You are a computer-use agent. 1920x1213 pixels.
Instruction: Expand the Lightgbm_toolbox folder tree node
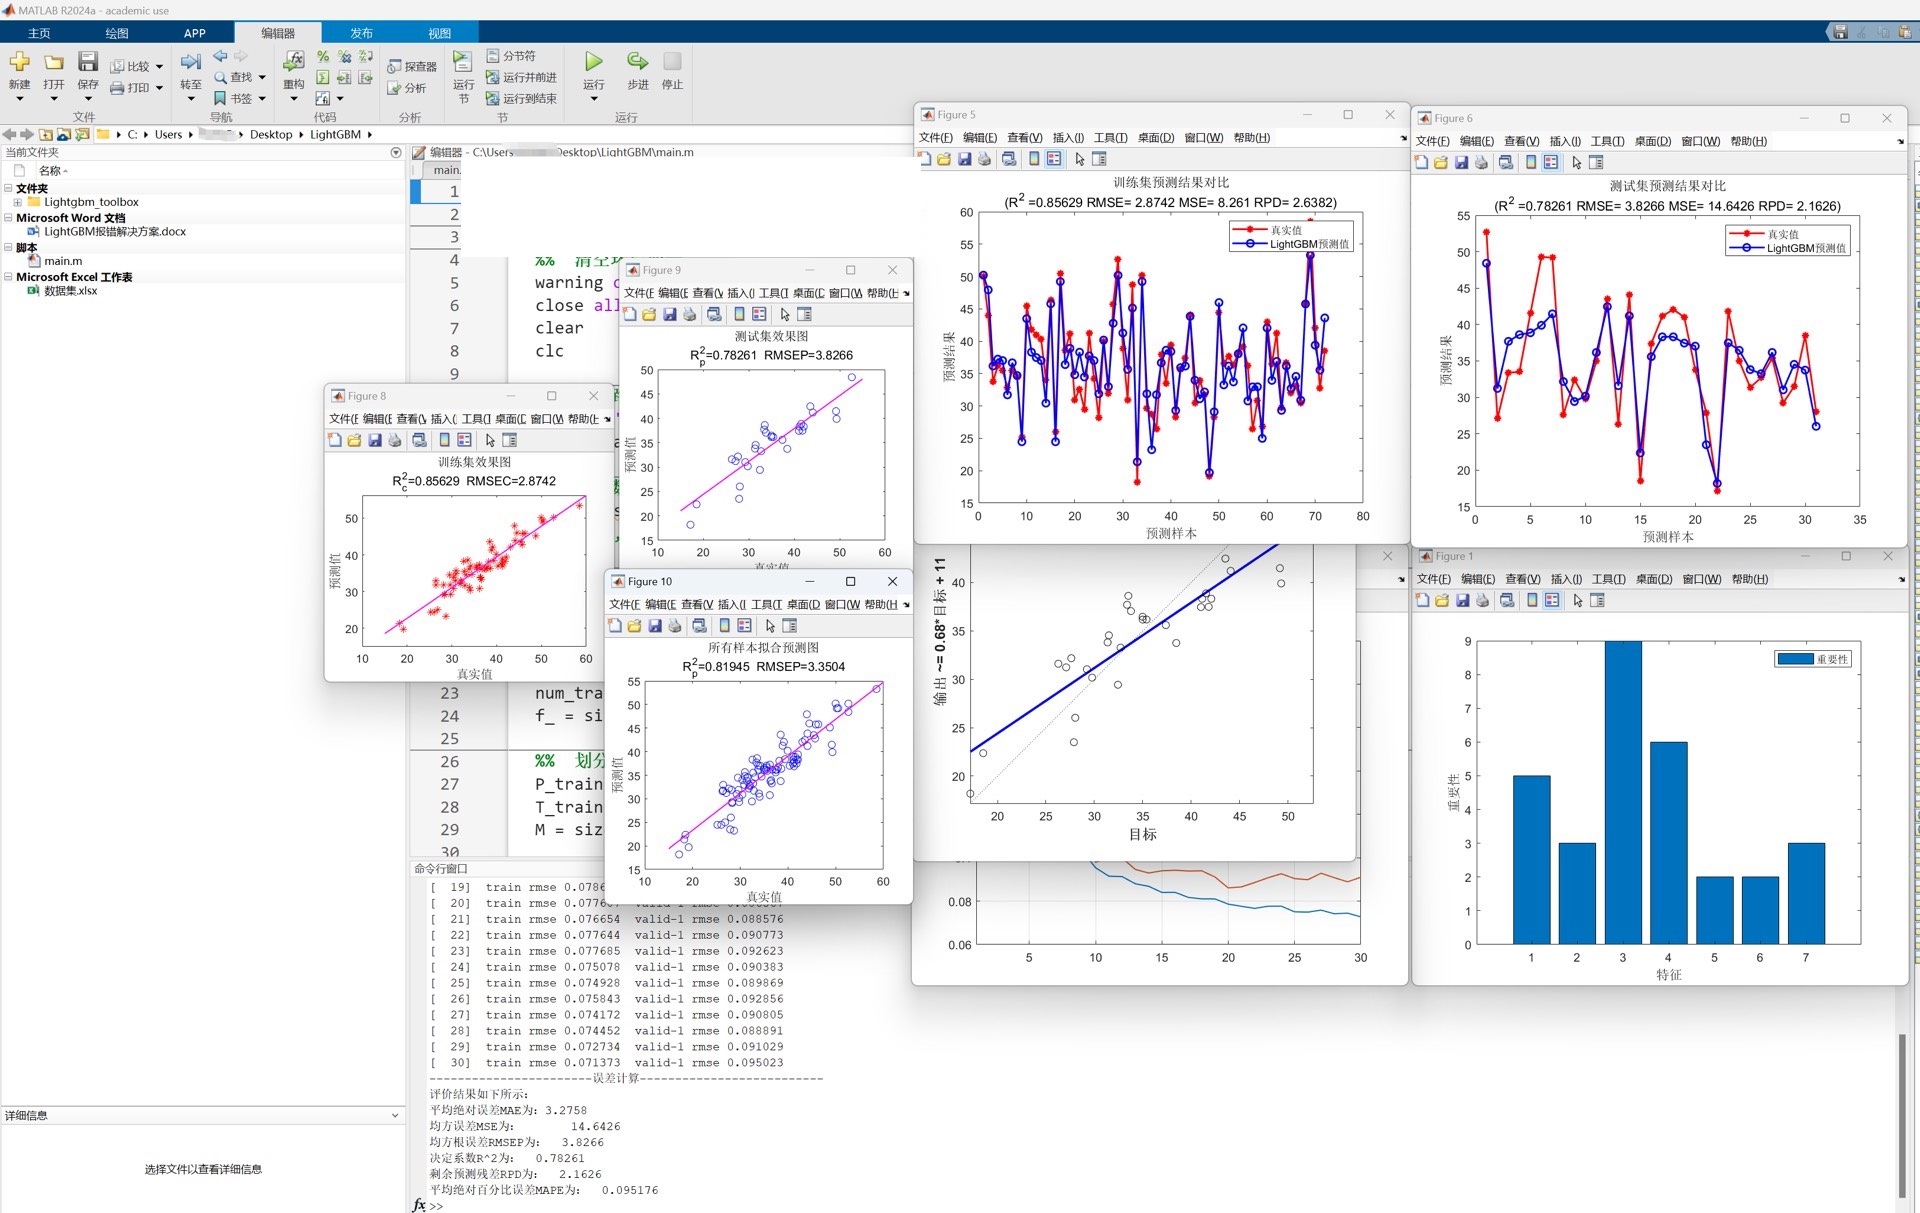(x=17, y=202)
